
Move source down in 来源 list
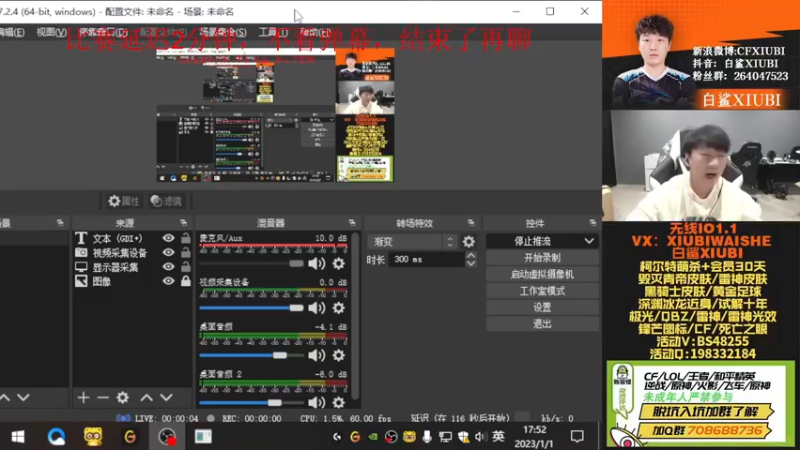(x=166, y=397)
